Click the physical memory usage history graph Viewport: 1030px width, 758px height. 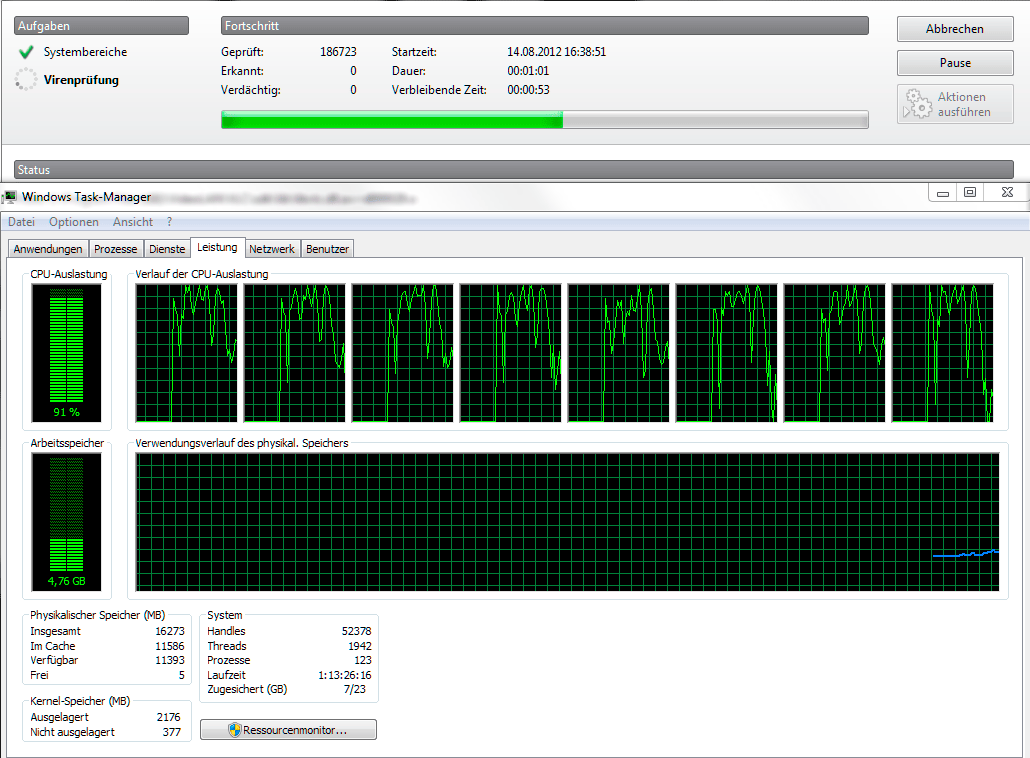(x=568, y=522)
